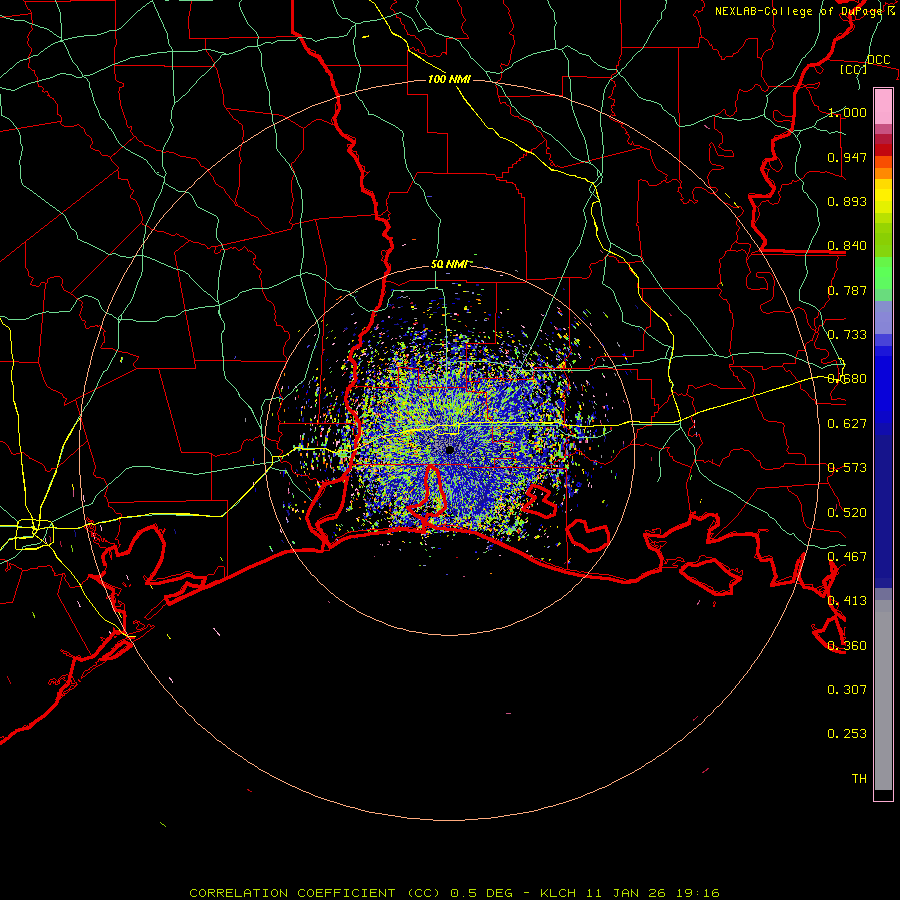900x900 pixels.
Task: Click the 100 NMI range ring label
Action: 449,79
